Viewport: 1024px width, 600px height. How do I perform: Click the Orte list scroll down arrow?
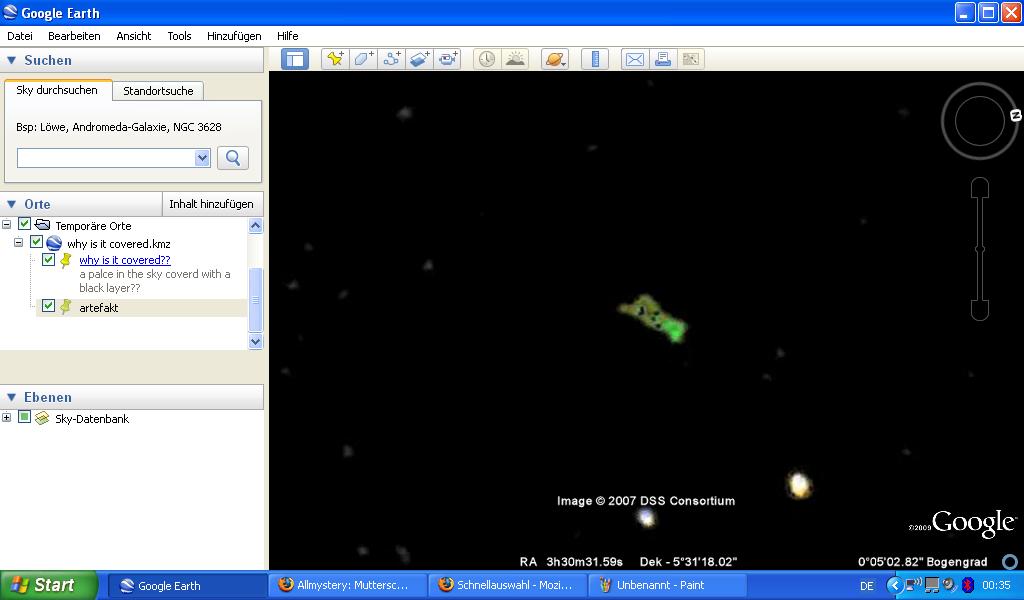tap(255, 341)
